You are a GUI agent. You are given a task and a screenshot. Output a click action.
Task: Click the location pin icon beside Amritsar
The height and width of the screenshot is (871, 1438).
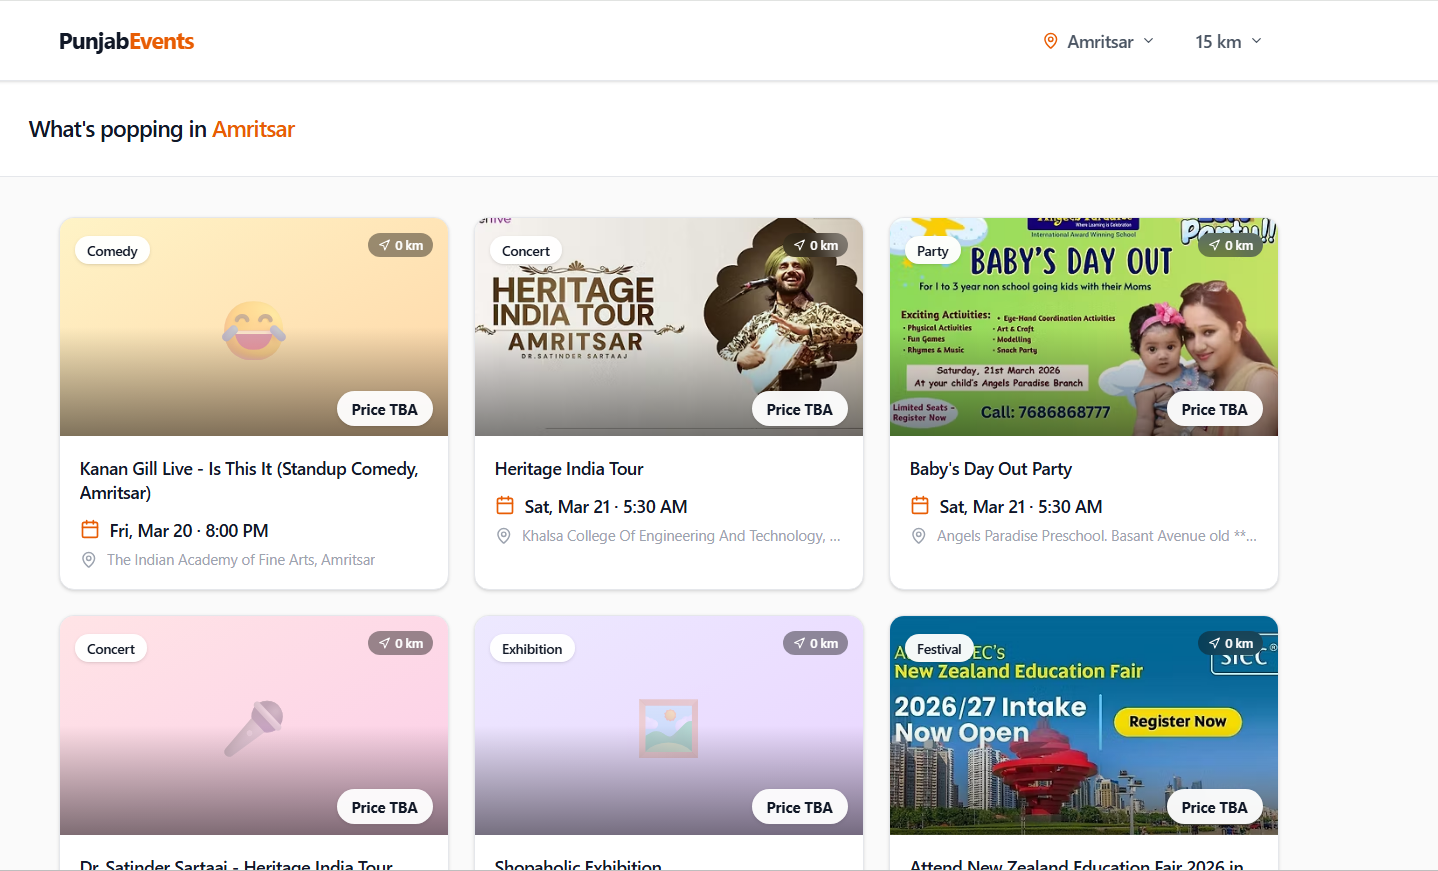(1050, 41)
